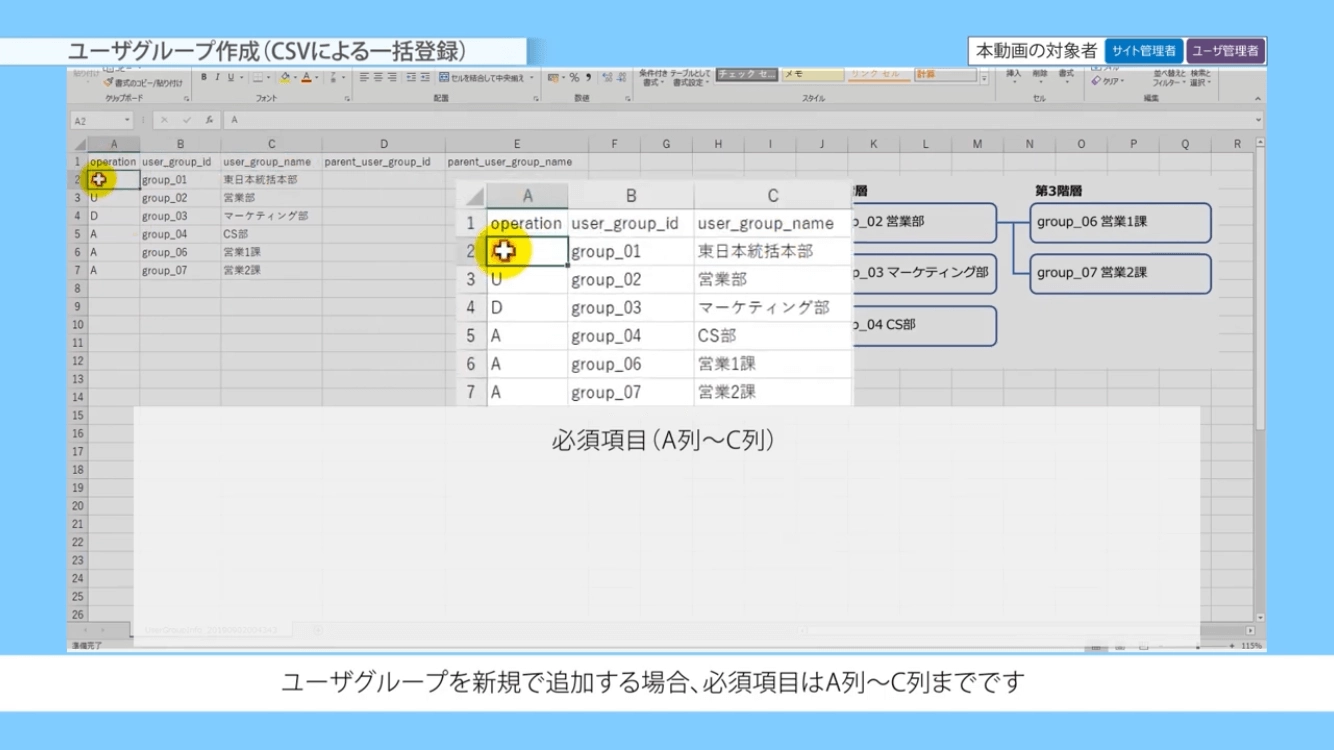
Task: Open the Delete (削除) cells menu
Action: tap(1040, 77)
